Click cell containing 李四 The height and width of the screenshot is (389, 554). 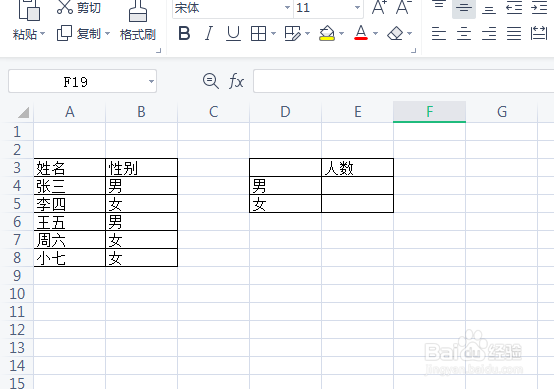pos(70,204)
